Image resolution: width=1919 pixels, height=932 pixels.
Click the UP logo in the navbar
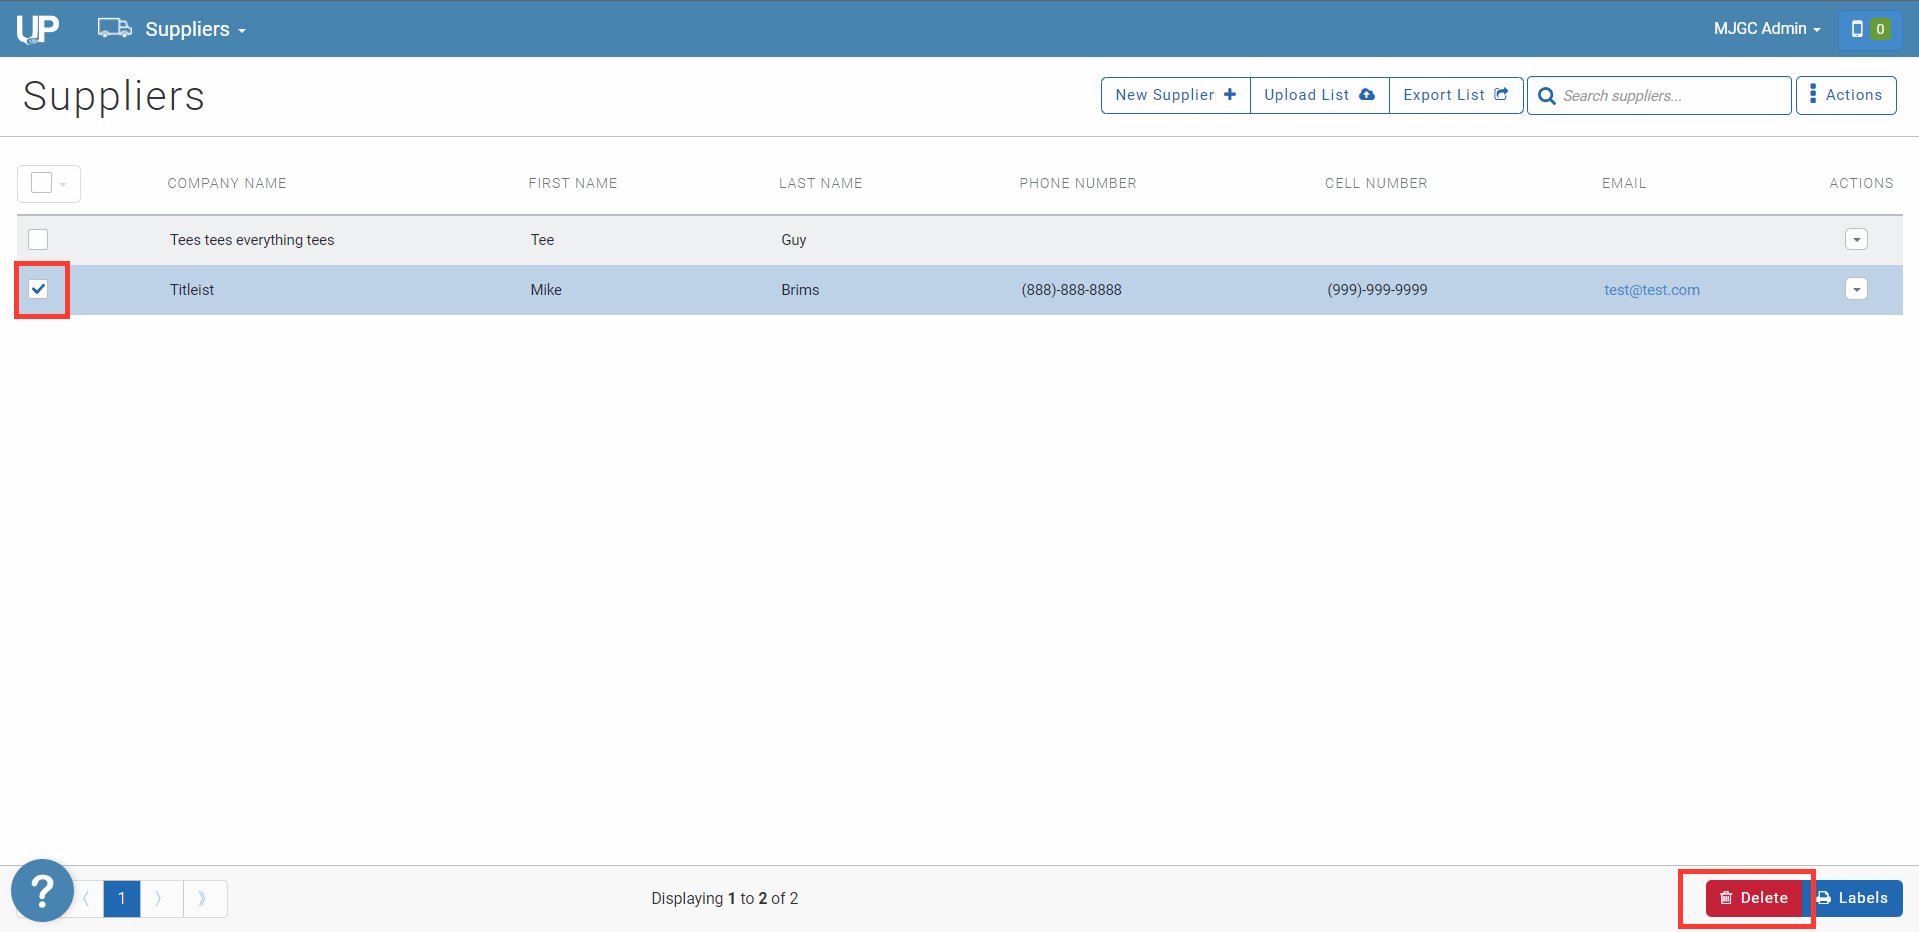(36, 28)
